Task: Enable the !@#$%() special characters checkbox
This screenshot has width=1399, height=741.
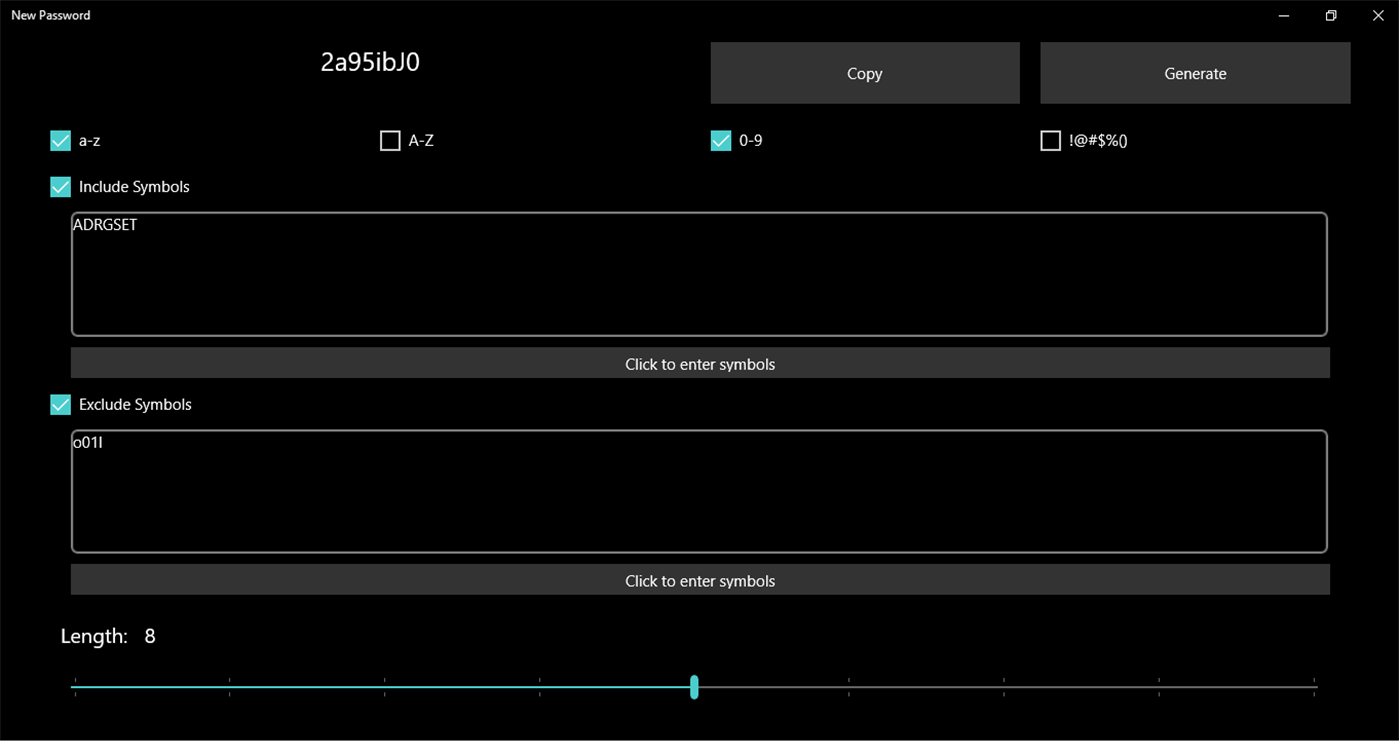Action: pyautogui.click(x=1050, y=140)
